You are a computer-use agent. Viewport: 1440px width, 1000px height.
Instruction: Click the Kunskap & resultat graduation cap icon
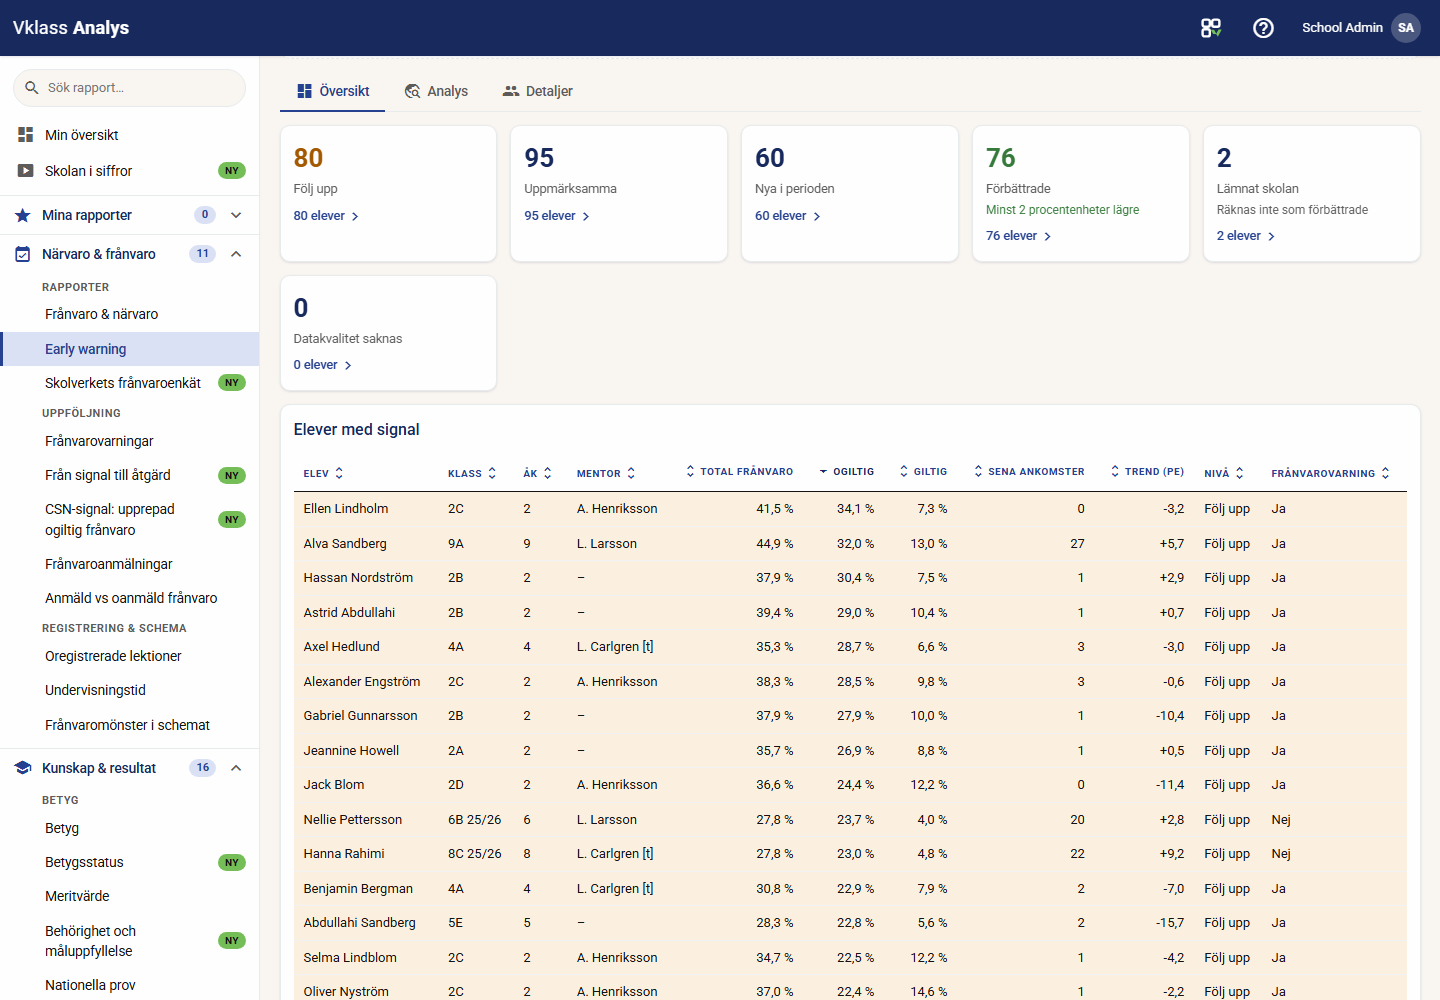[x=22, y=768]
